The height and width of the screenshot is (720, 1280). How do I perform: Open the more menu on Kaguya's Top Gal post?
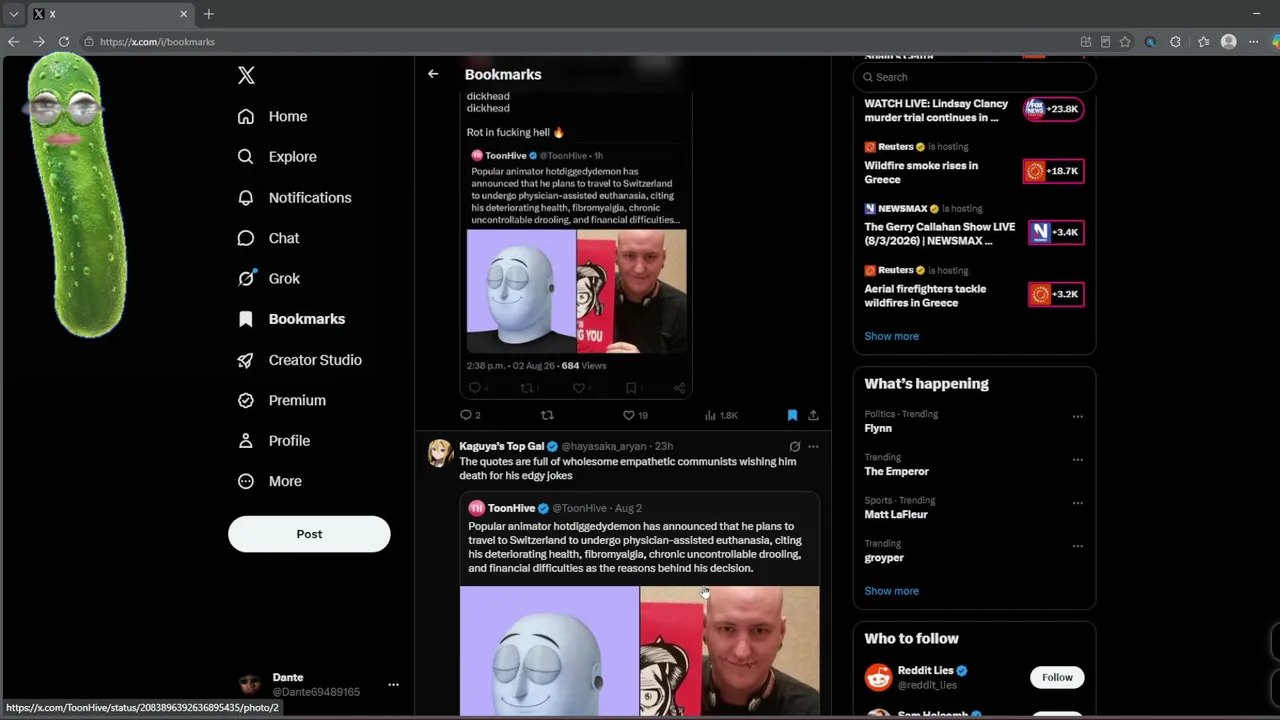pos(813,447)
